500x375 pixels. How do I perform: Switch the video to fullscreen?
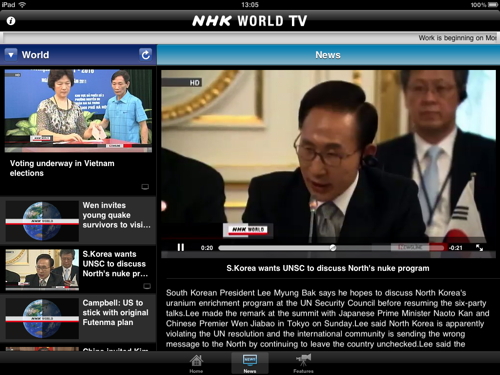point(479,248)
